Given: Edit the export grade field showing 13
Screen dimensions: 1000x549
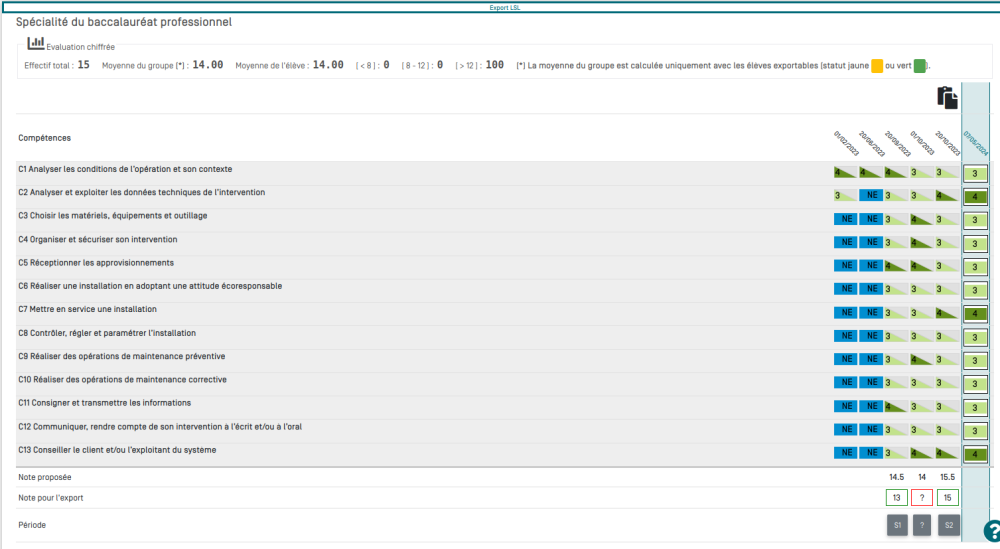Looking at the screenshot, I should [x=897, y=498].
